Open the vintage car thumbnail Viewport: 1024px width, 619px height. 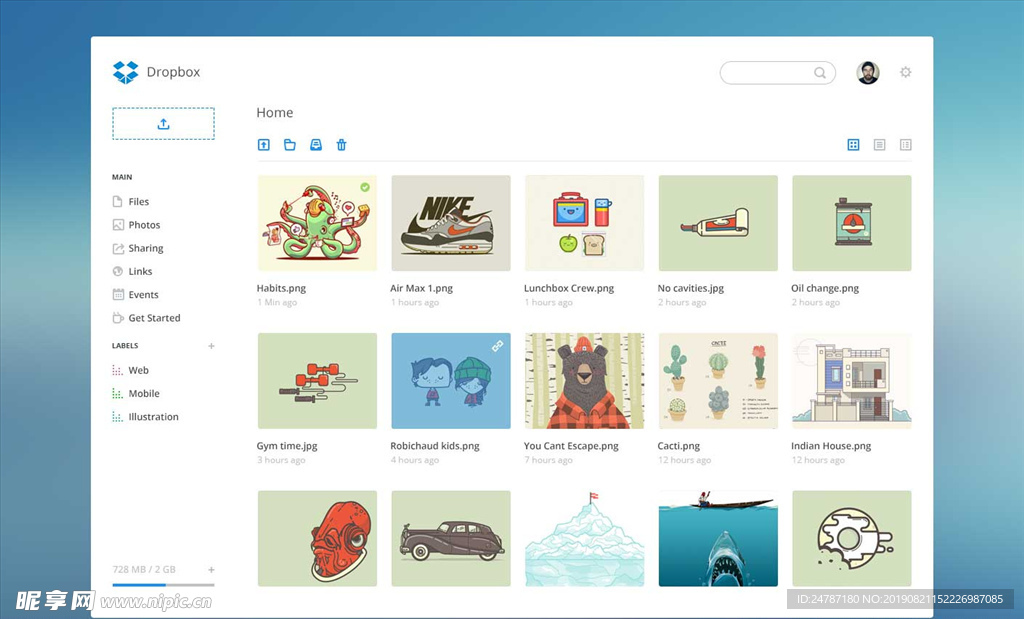(451, 539)
